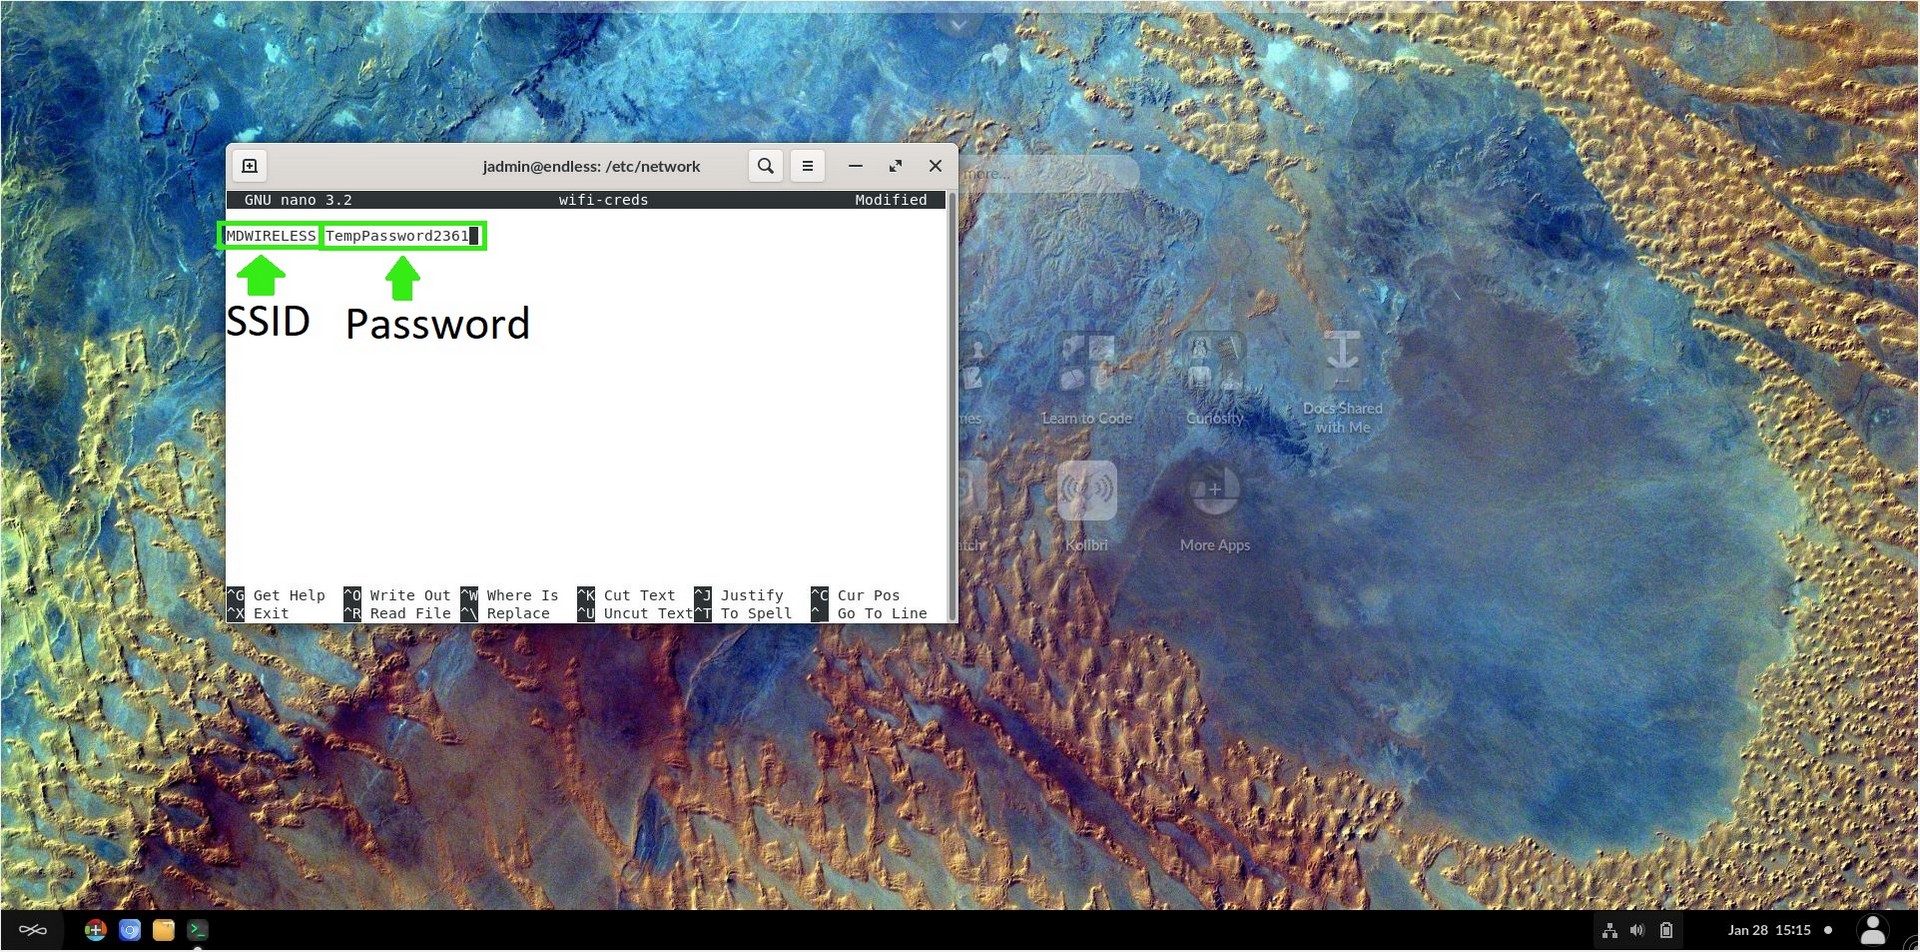
Task: Launch the Chromium browser from taskbar
Action: pos(130,930)
